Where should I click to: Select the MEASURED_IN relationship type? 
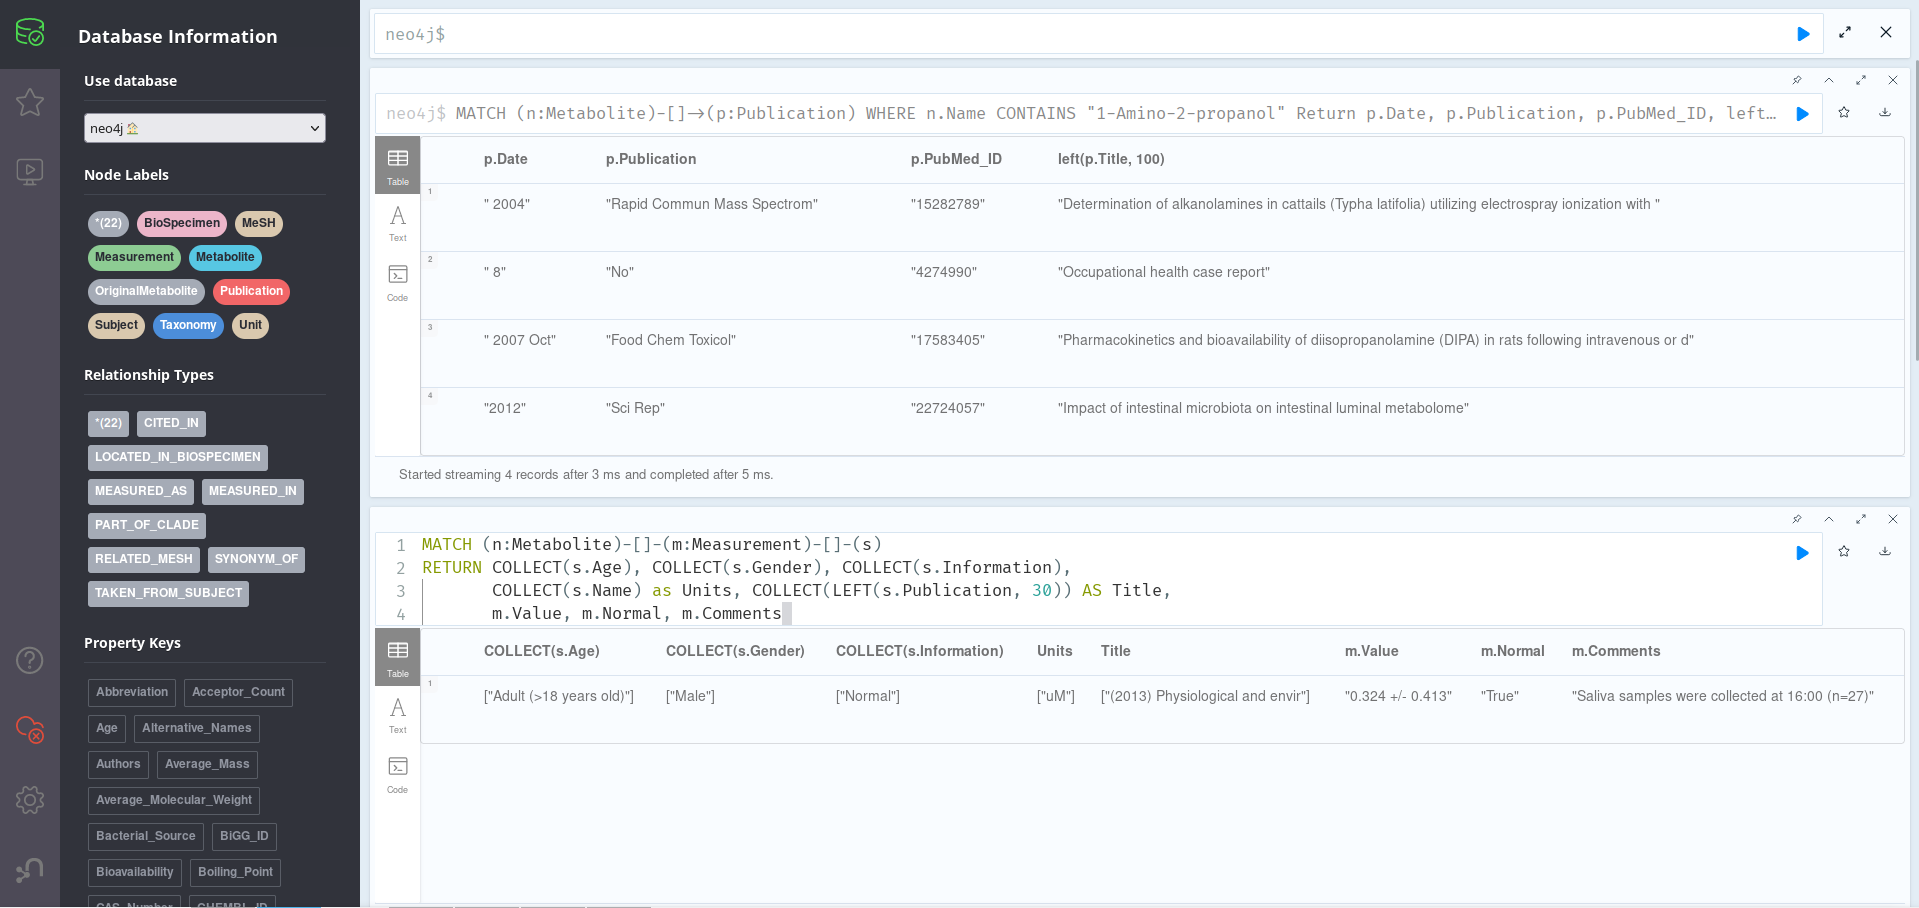coord(253,492)
